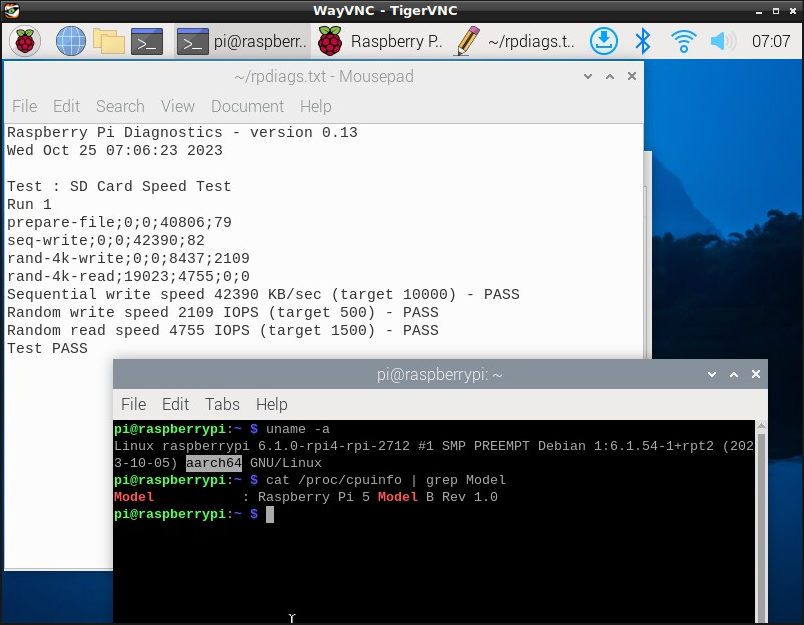Image resolution: width=804 pixels, height=625 pixels.
Task: Click the 'Wed Oct 25 07:06:23 2023' line
Action: [114, 150]
